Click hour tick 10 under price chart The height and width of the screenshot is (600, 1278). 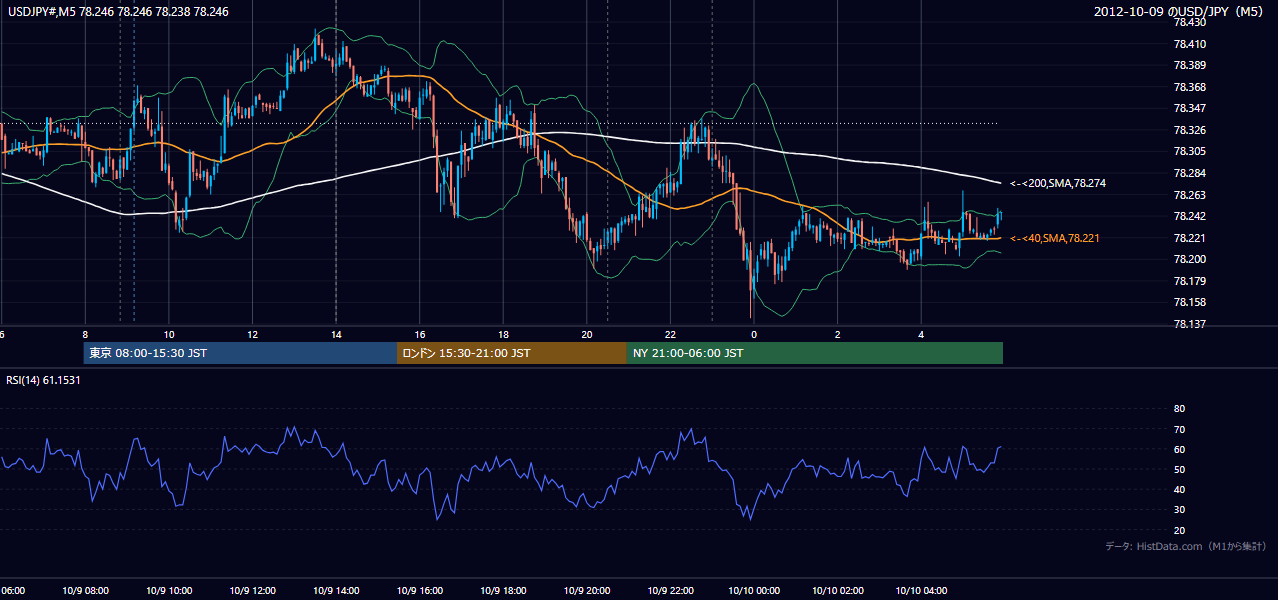click(x=169, y=335)
